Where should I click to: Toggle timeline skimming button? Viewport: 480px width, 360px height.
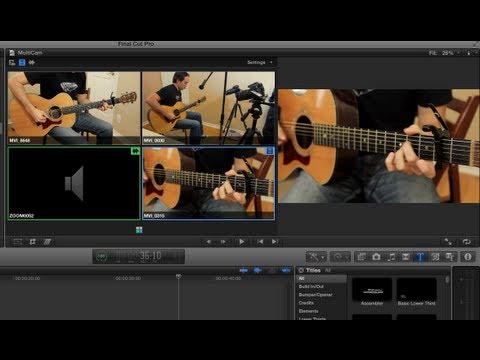click(x=243, y=270)
